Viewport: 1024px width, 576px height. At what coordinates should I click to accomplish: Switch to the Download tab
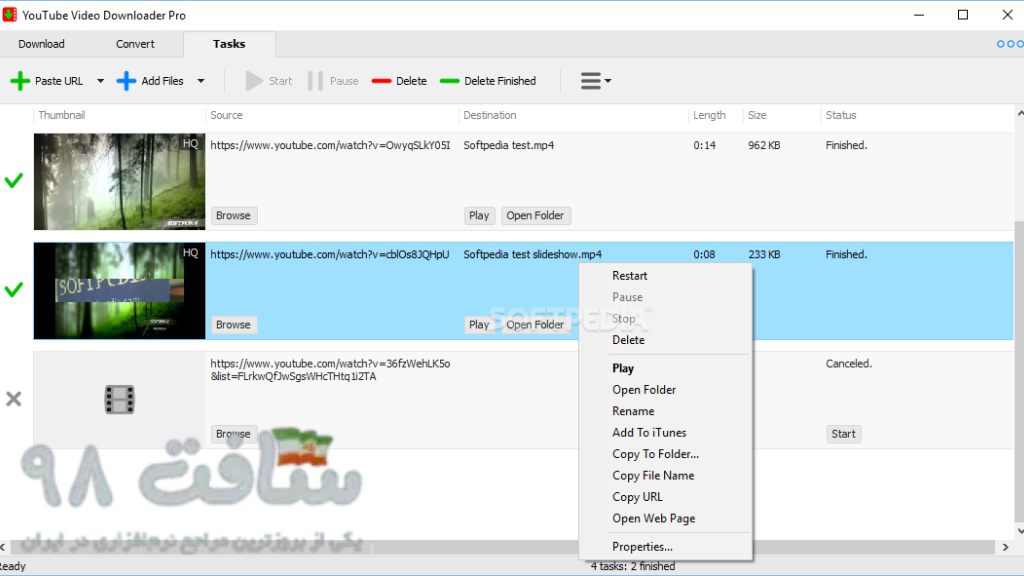click(x=41, y=44)
